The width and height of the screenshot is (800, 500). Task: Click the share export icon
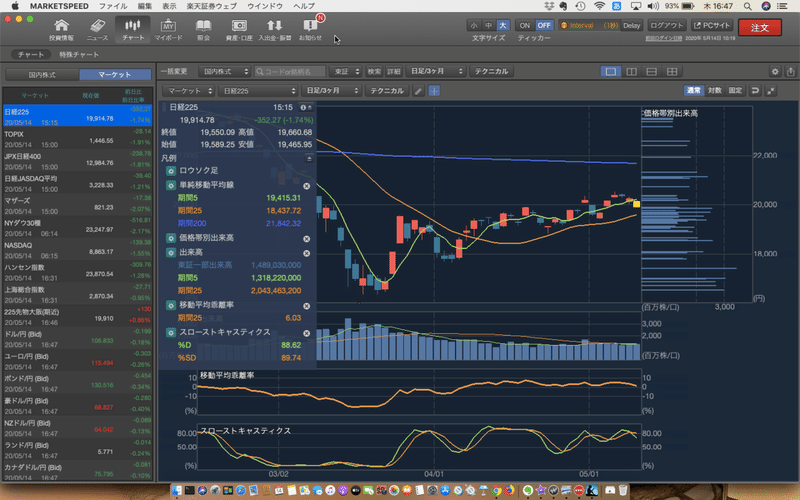(x=790, y=72)
